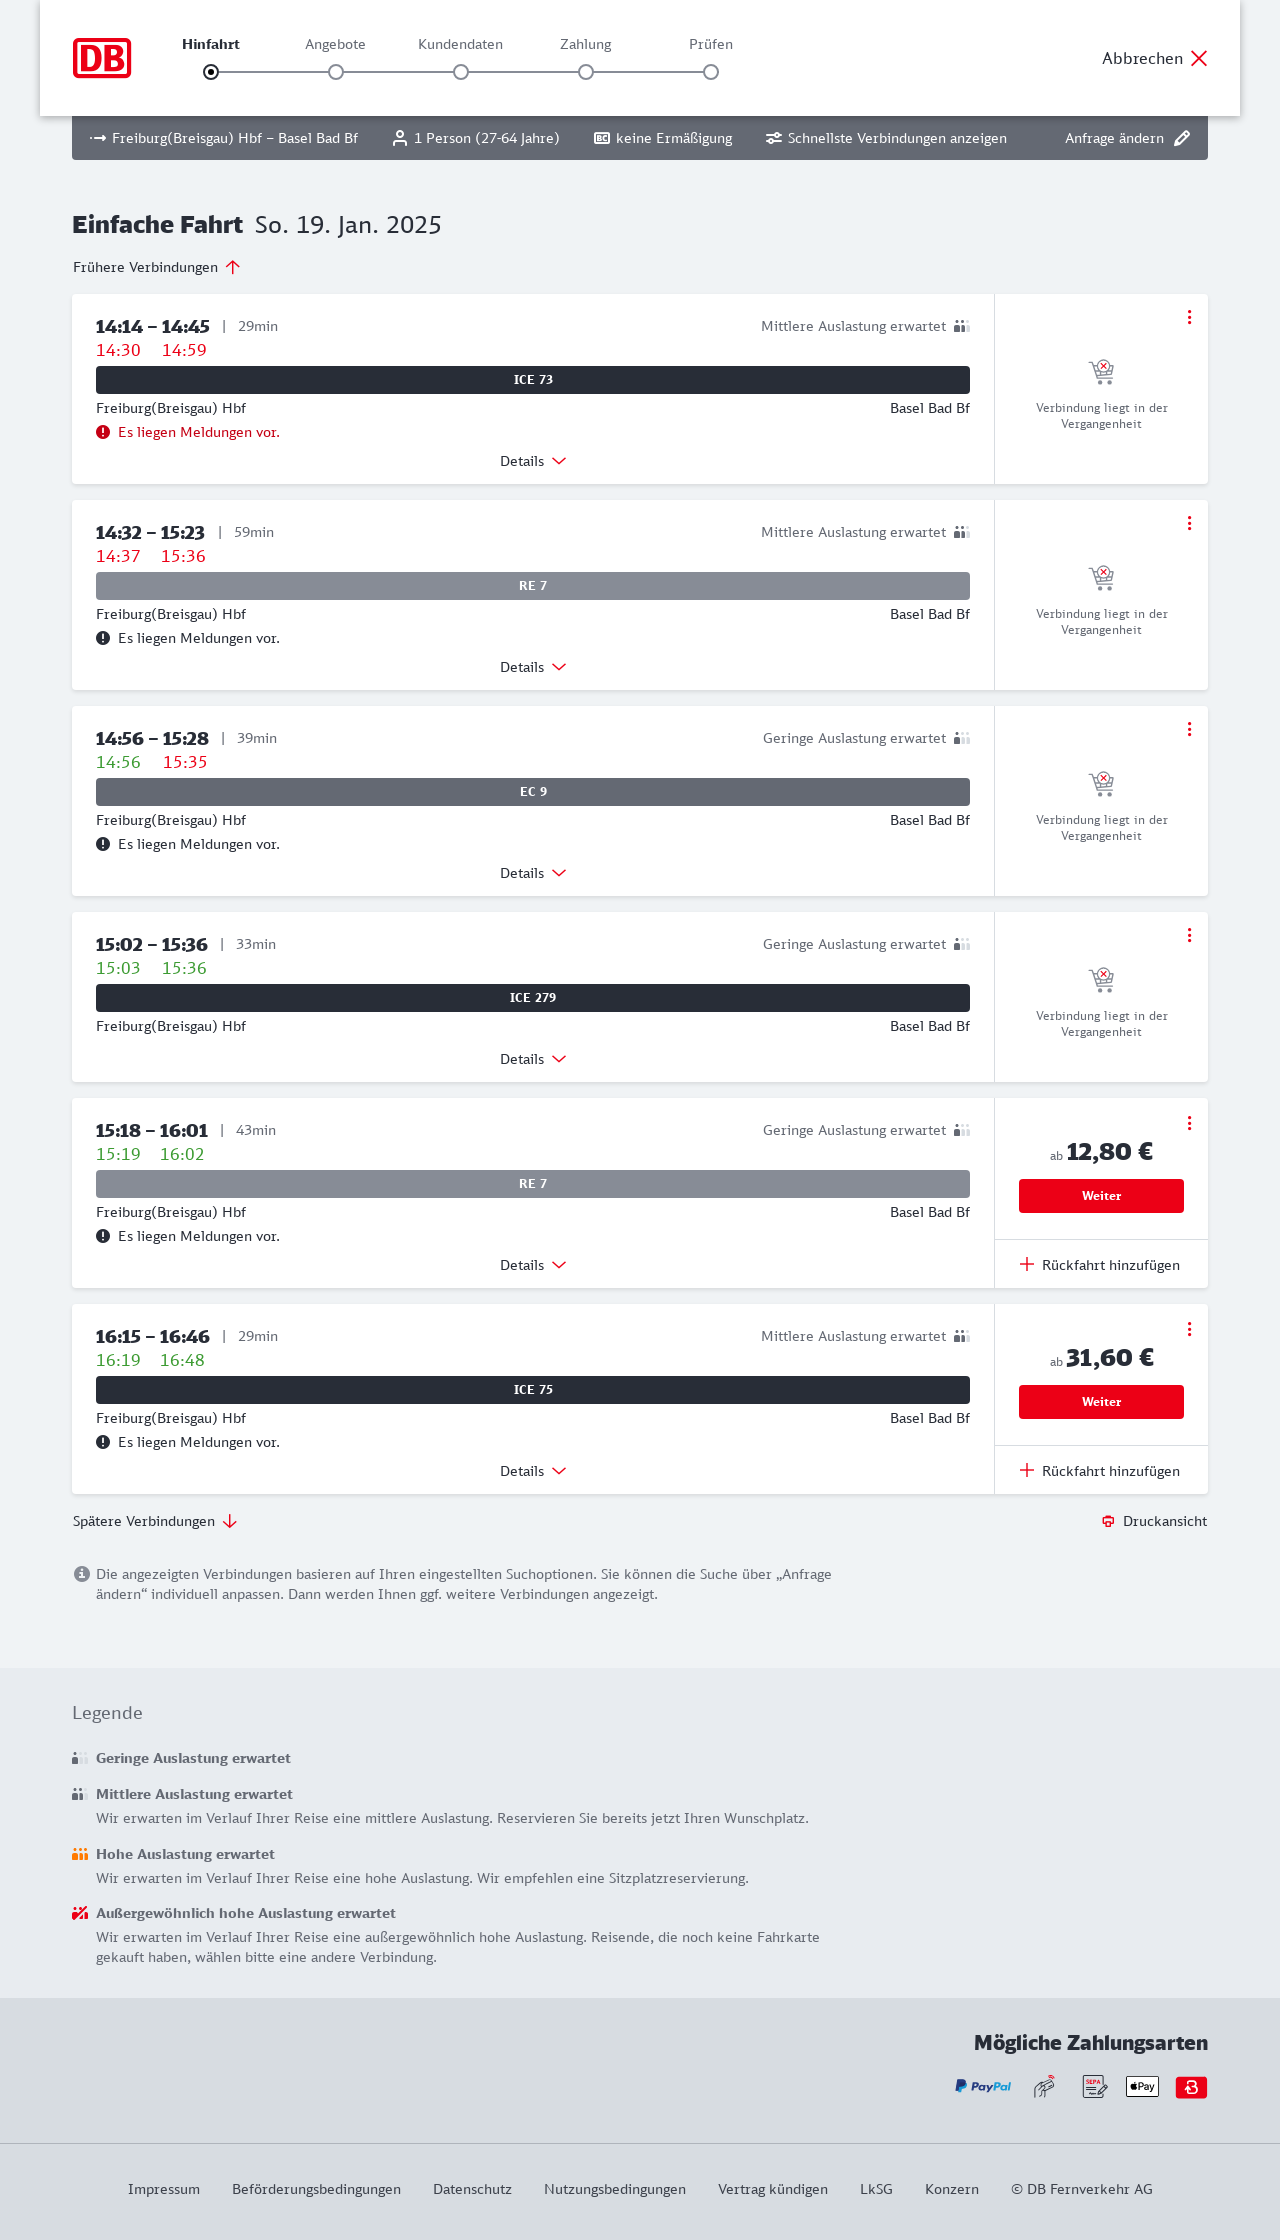1280x2240 pixels.
Task: Click the Abbrechen X icon
Action: point(1199,58)
